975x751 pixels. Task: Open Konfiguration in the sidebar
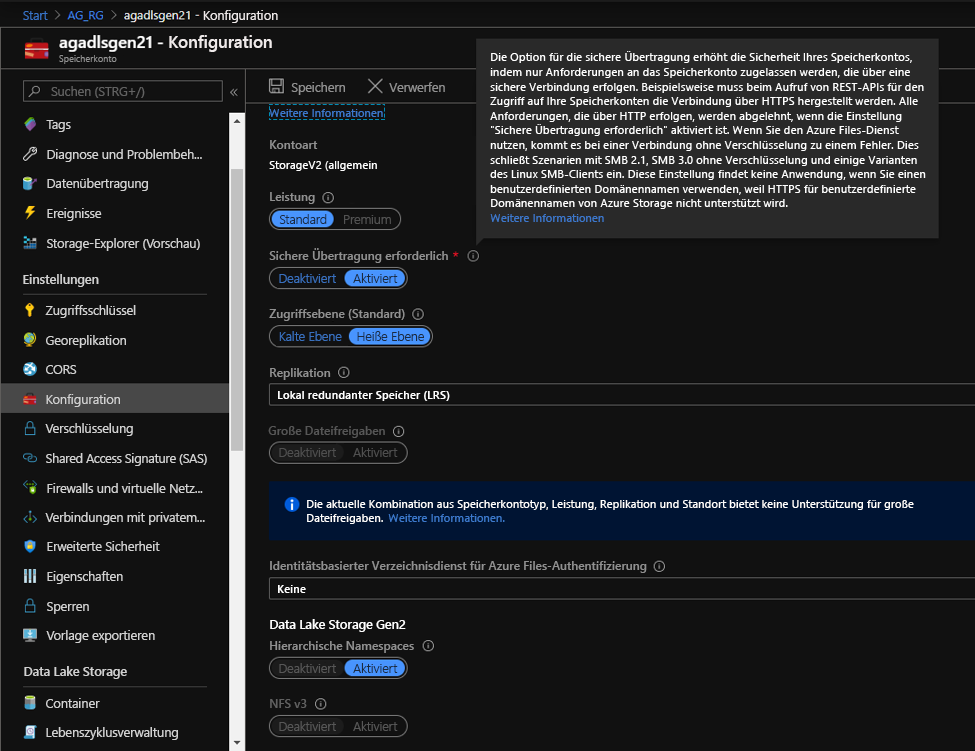115,399
